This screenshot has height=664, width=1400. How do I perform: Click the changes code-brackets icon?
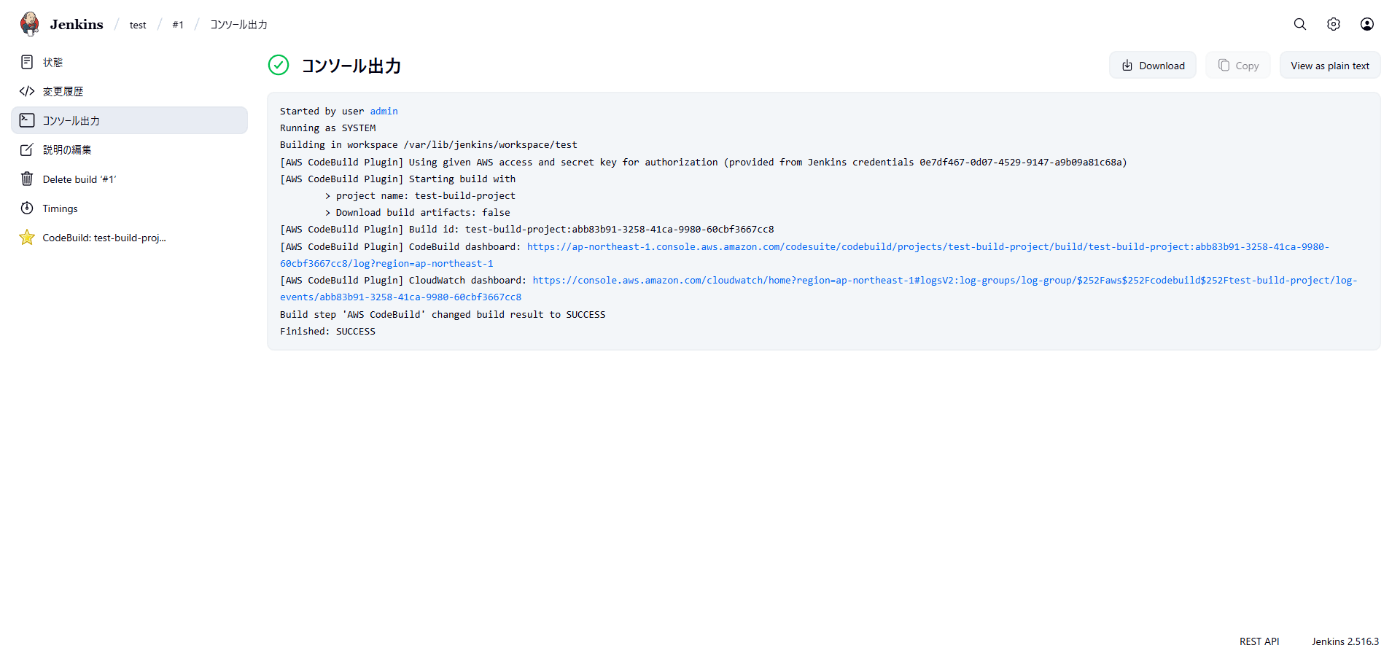click(x=27, y=91)
